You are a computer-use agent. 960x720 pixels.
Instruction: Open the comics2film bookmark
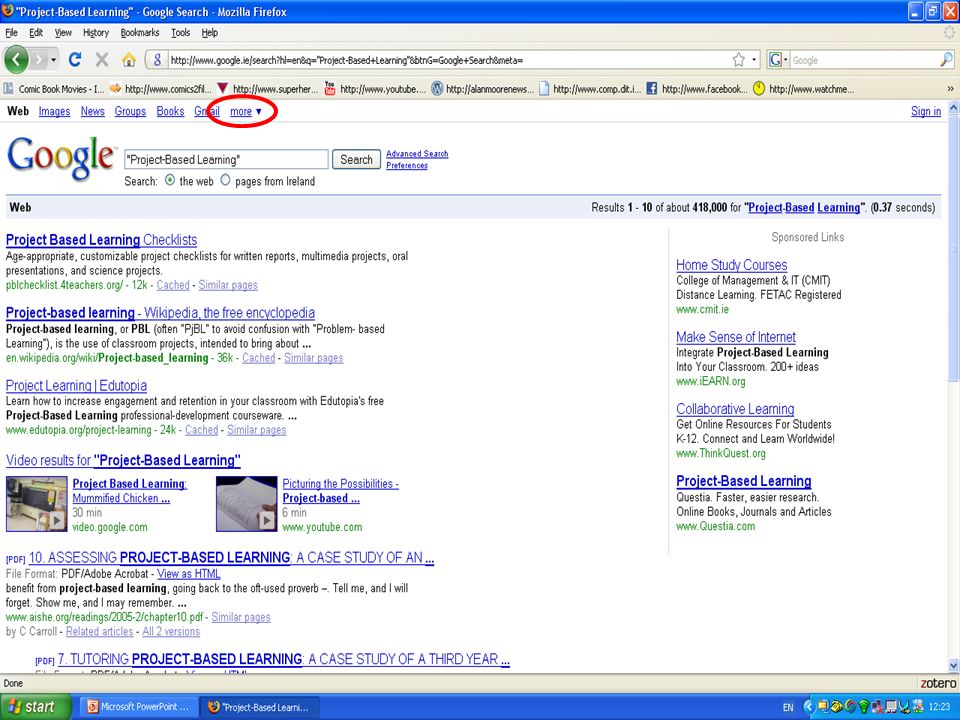[x=160, y=89]
